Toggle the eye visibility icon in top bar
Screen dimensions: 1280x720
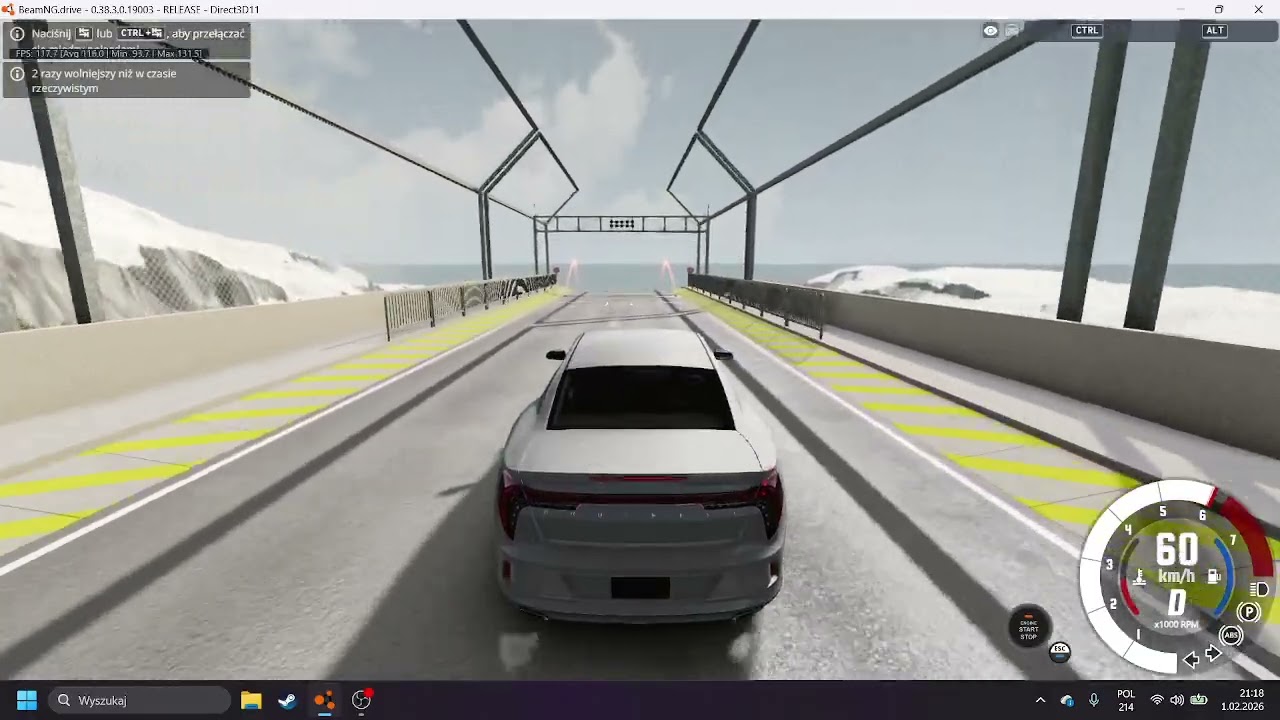[x=990, y=31]
